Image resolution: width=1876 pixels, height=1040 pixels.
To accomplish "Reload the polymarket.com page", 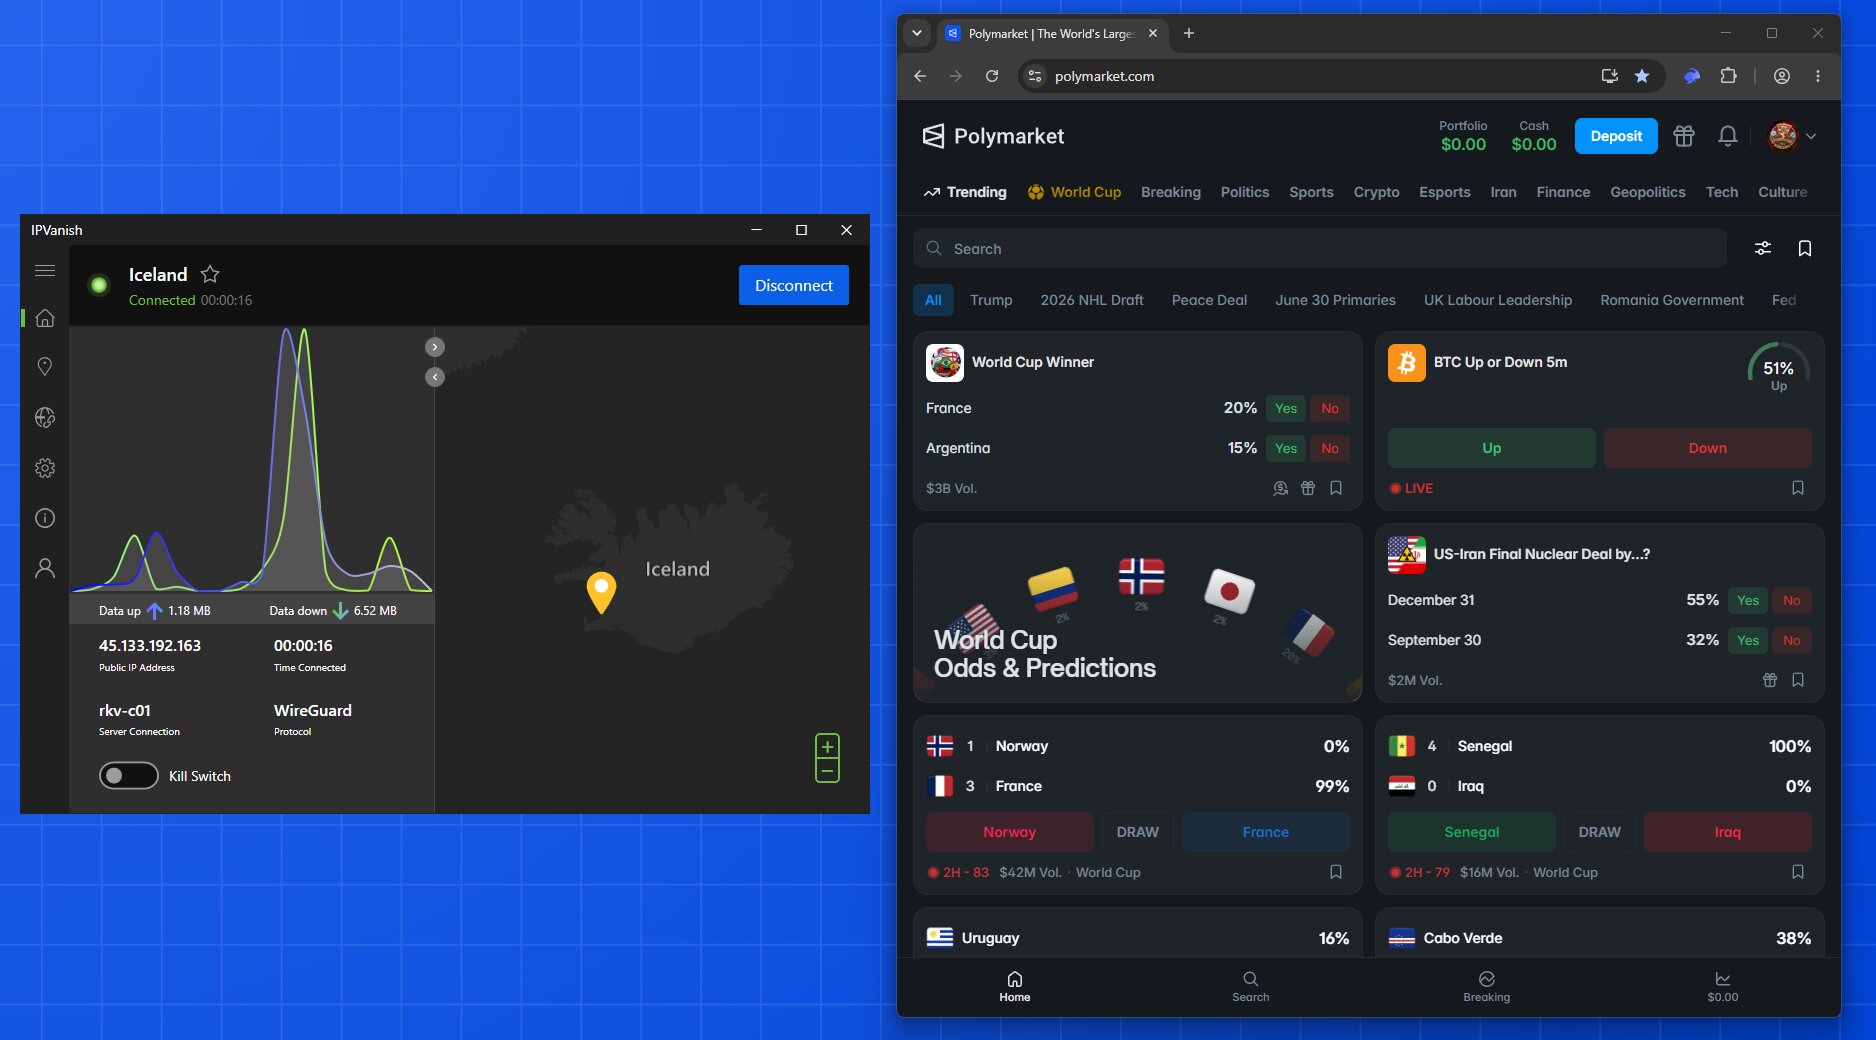I will (x=992, y=76).
